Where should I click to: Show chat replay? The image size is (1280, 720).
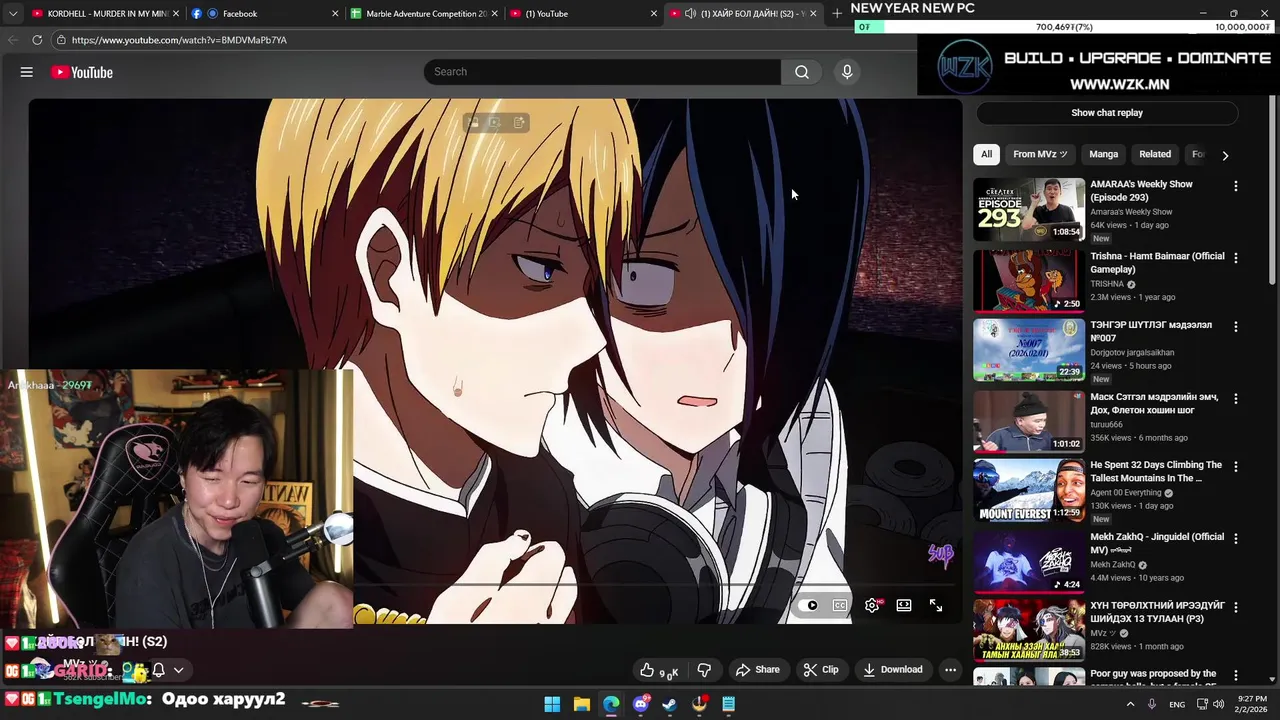[1107, 113]
